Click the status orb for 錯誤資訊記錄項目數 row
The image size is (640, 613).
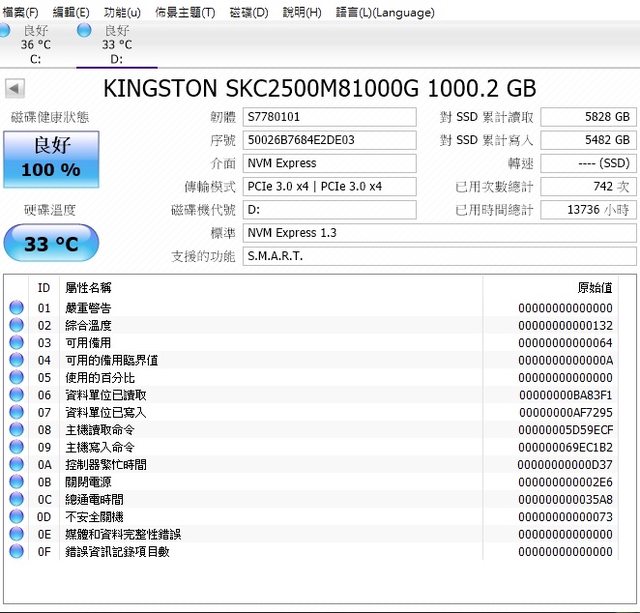coord(16,551)
